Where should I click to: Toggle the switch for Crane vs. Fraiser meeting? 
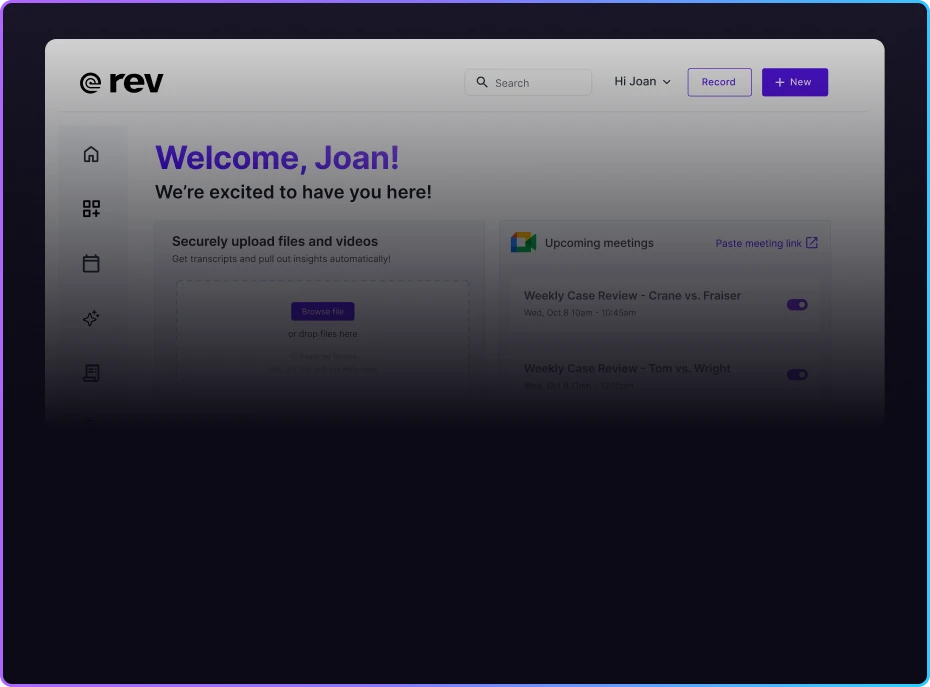[796, 304]
